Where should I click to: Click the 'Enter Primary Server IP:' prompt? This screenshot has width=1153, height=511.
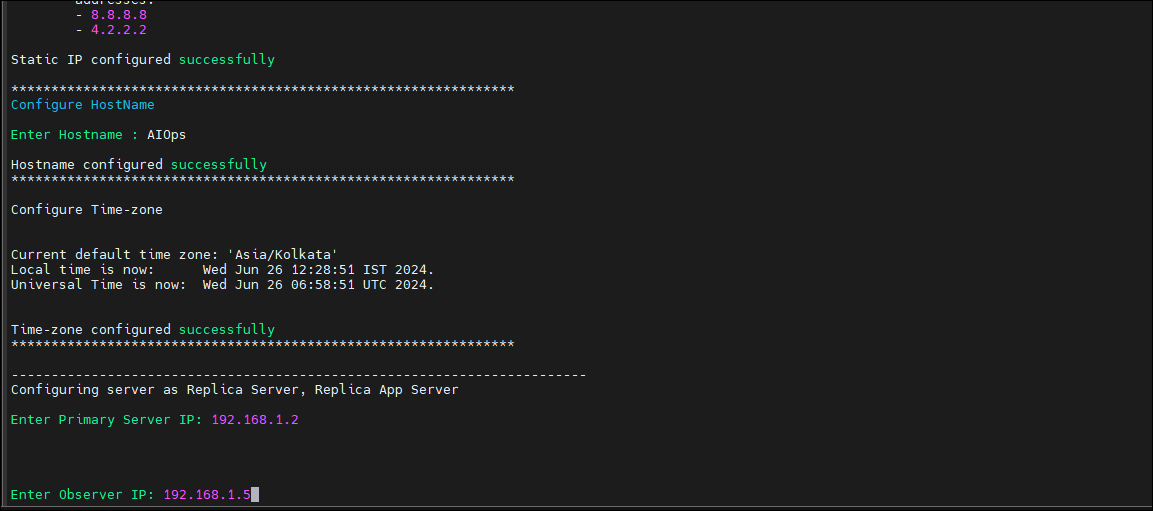[107, 420]
